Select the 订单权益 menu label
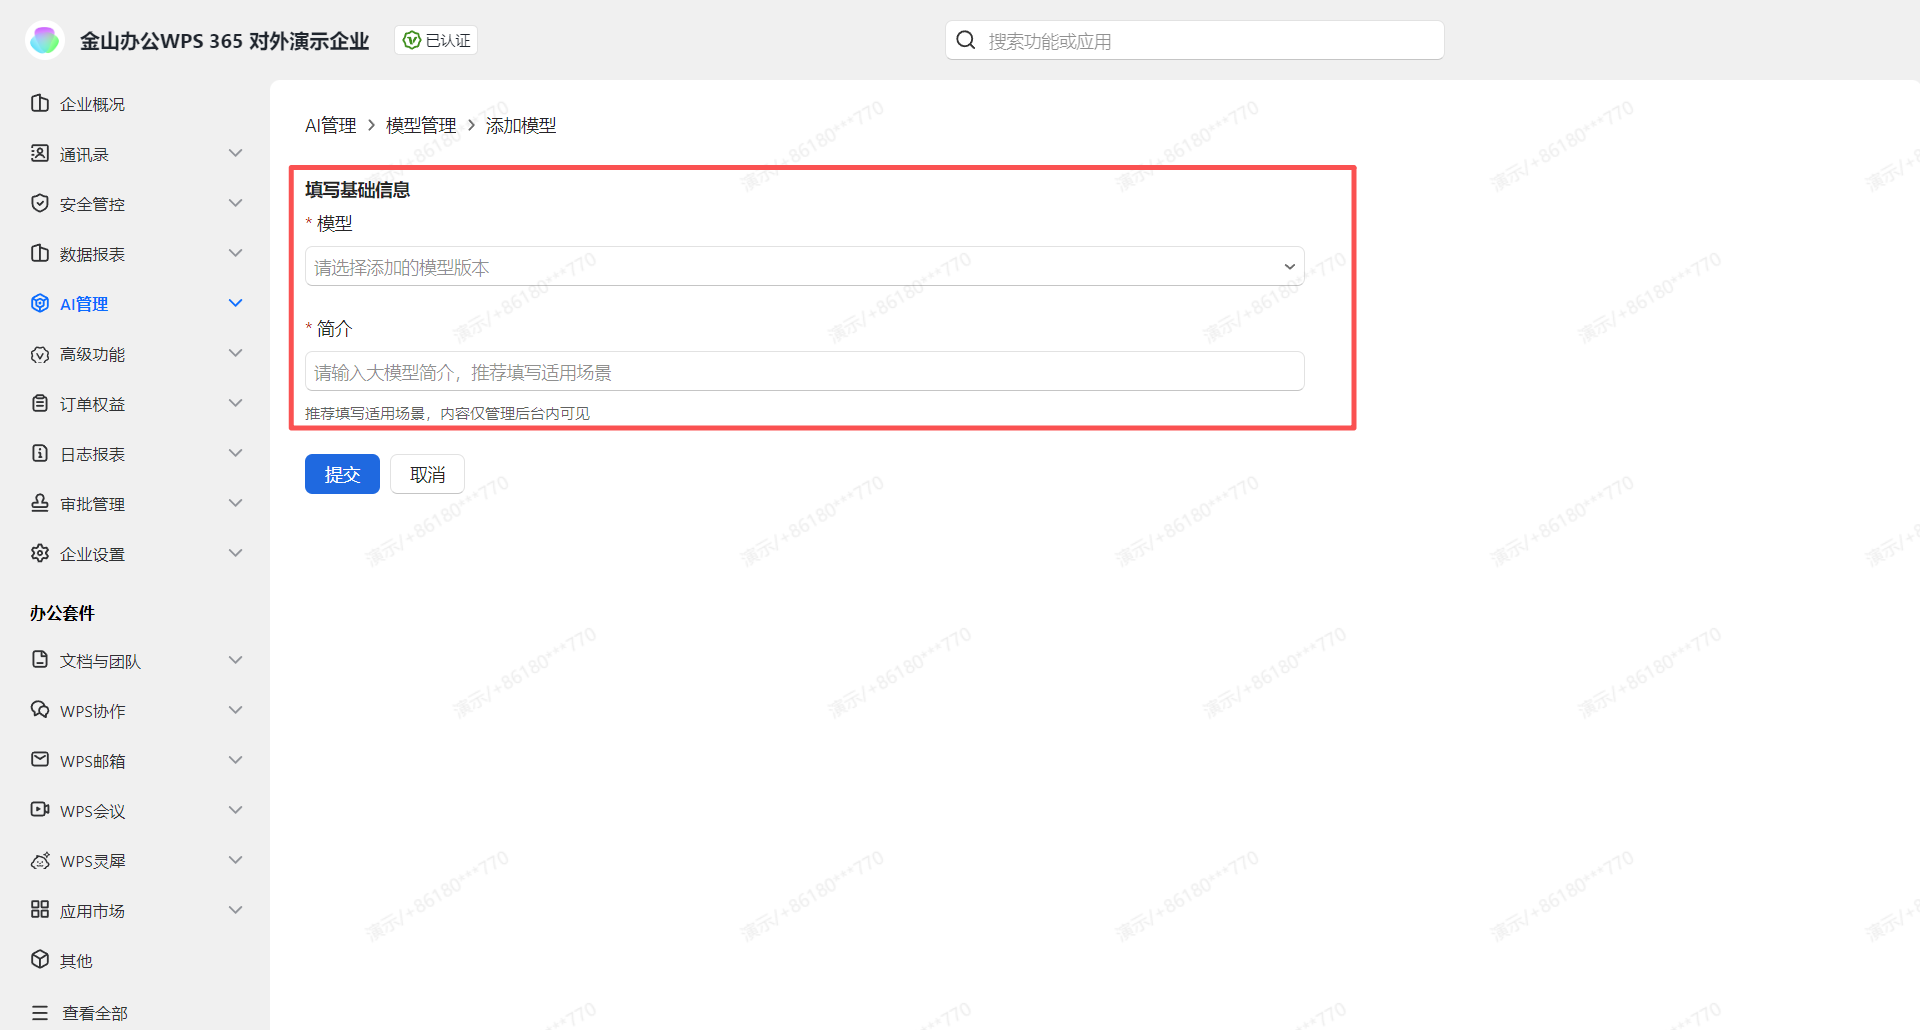This screenshot has width=1920, height=1030. pyautogui.click(x=92, y=404)
